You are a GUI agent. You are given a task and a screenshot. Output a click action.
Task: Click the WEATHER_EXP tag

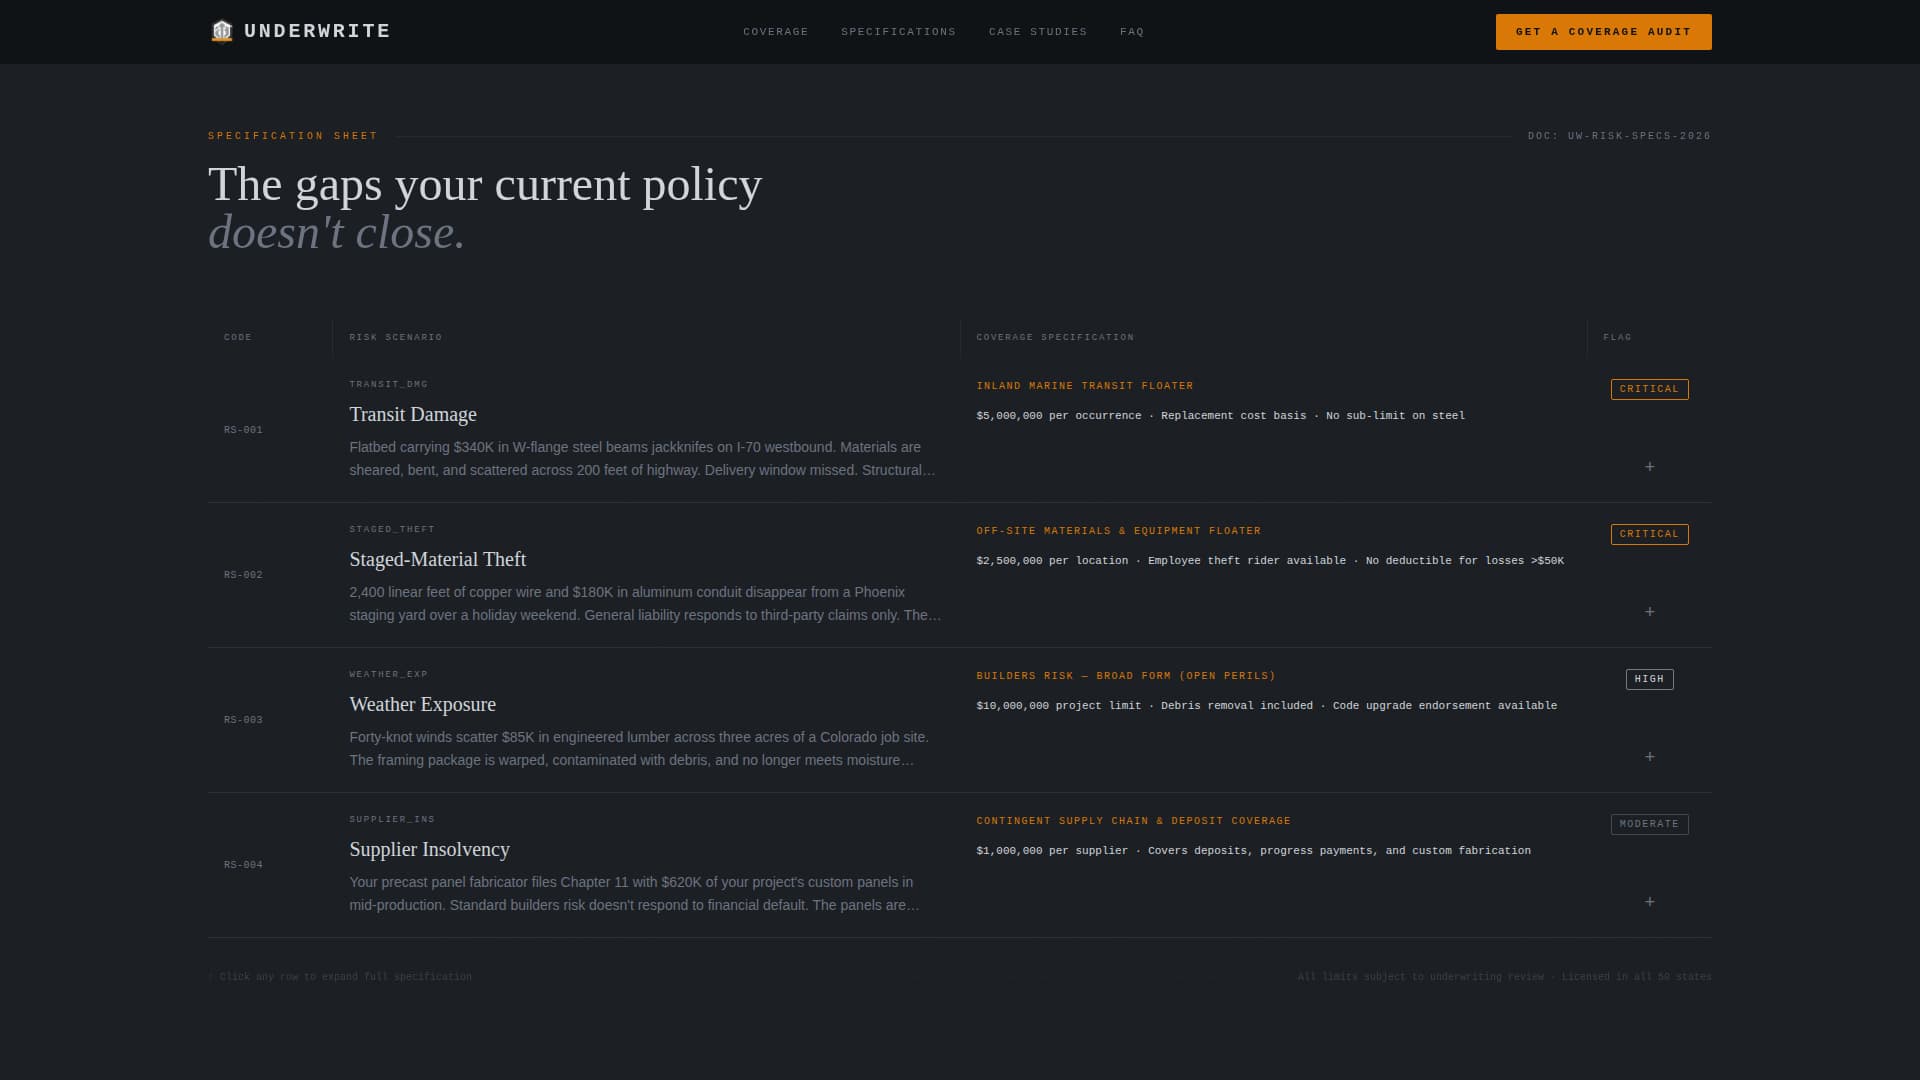click(x=388, y=675)
